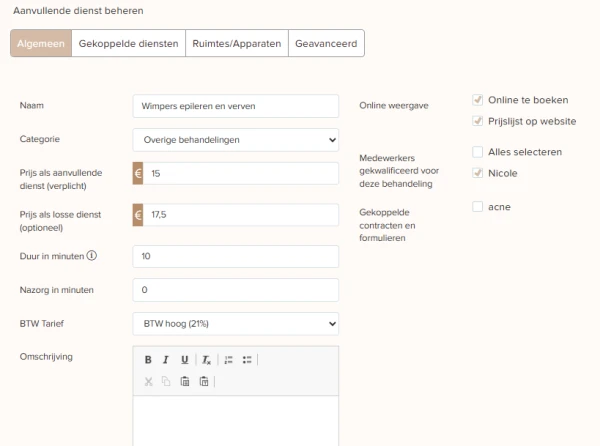
Task: Check the acne contract checkbox
Action: coord(478,207)
